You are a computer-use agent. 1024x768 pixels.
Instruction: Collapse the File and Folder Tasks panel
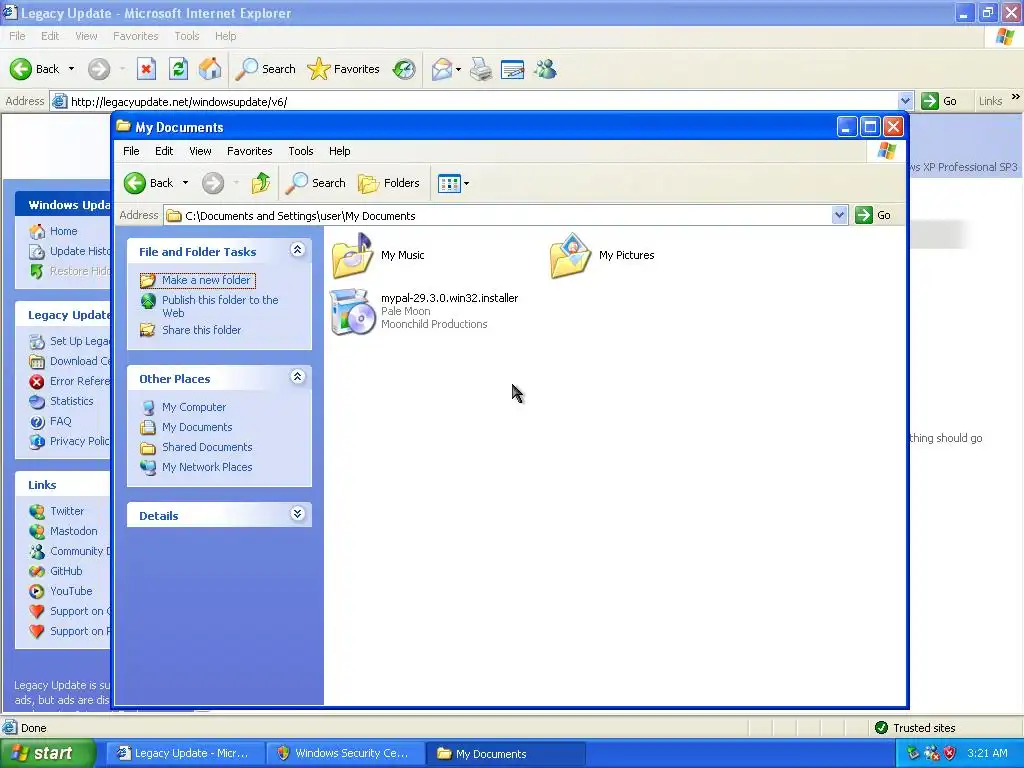[297, 250]
